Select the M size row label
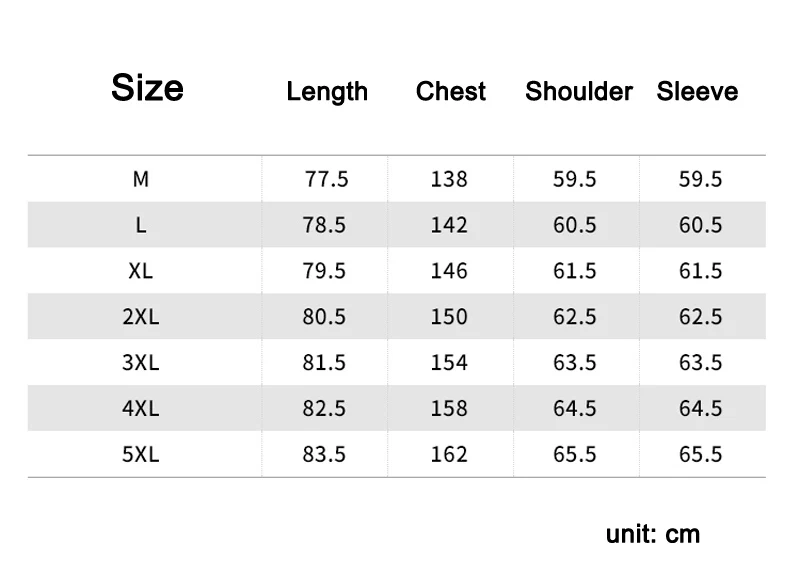The height and width of the screenshot is (577, 800). tap(141, 179)
